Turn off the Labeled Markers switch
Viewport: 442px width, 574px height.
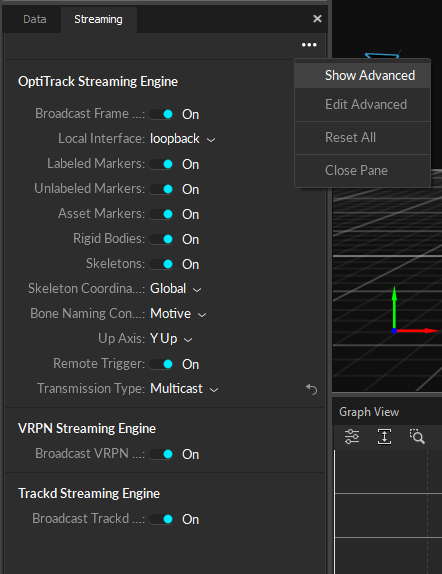pyautogui.click(x=161, y=164)
